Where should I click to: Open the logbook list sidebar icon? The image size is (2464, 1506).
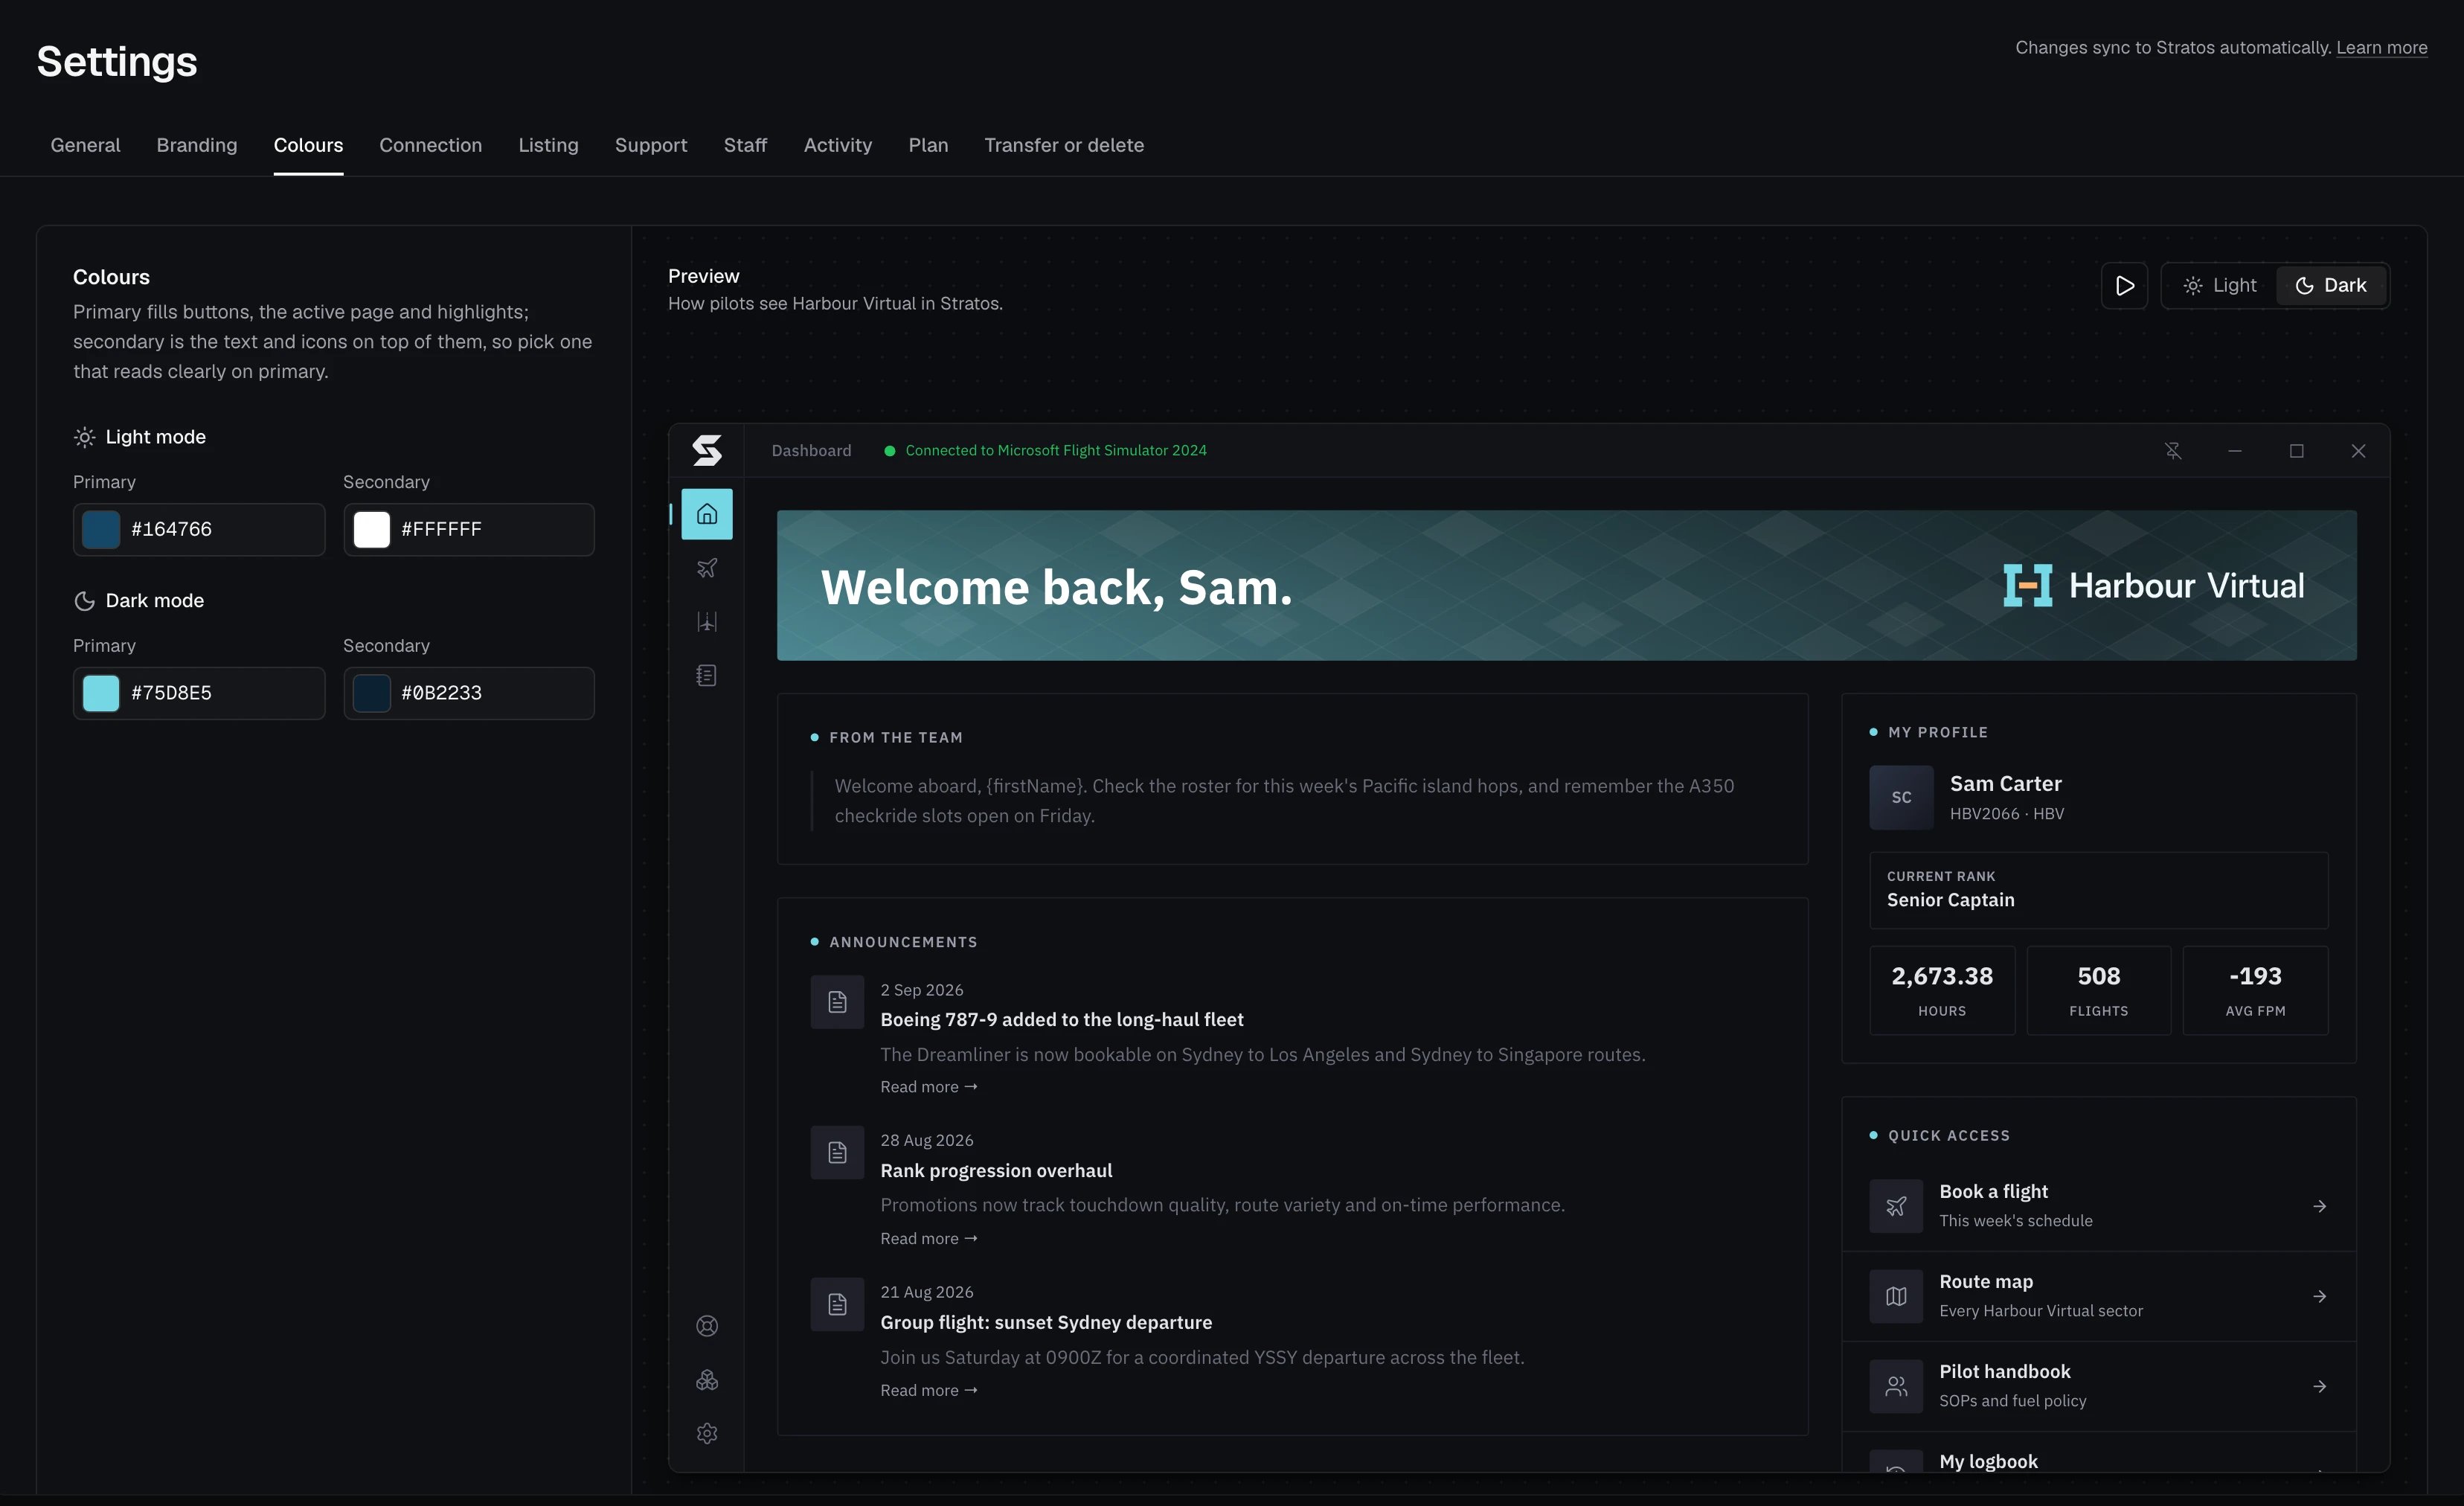click(707, 676)
